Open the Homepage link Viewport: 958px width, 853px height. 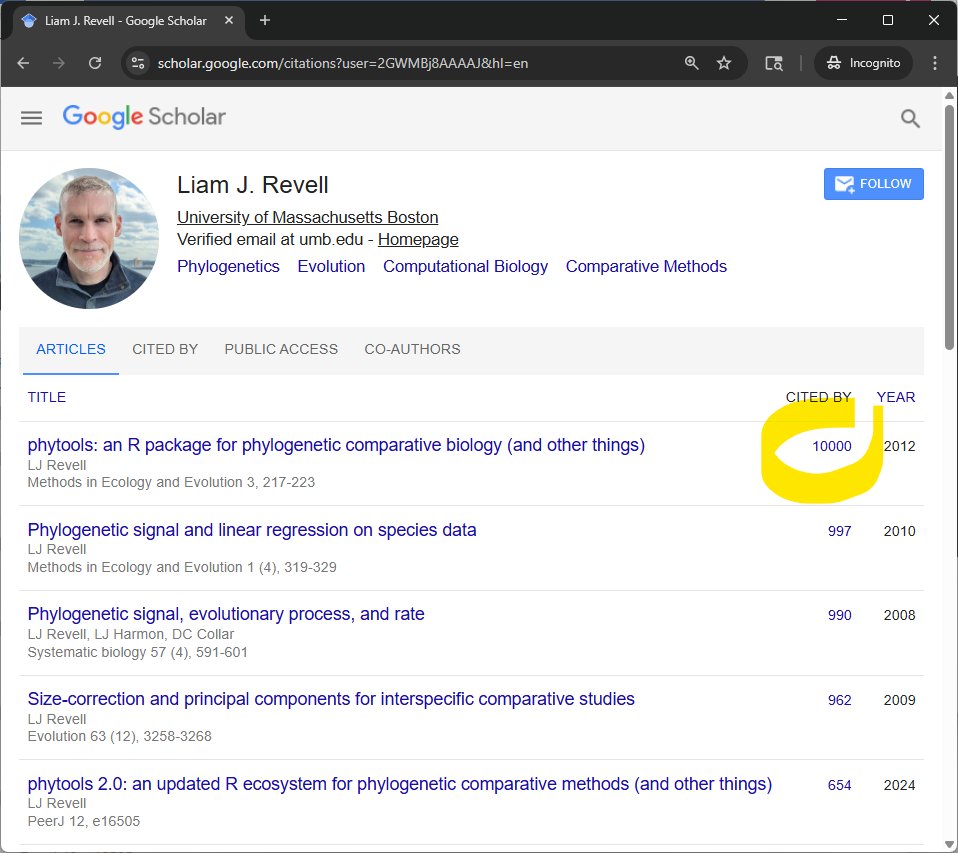418,240
